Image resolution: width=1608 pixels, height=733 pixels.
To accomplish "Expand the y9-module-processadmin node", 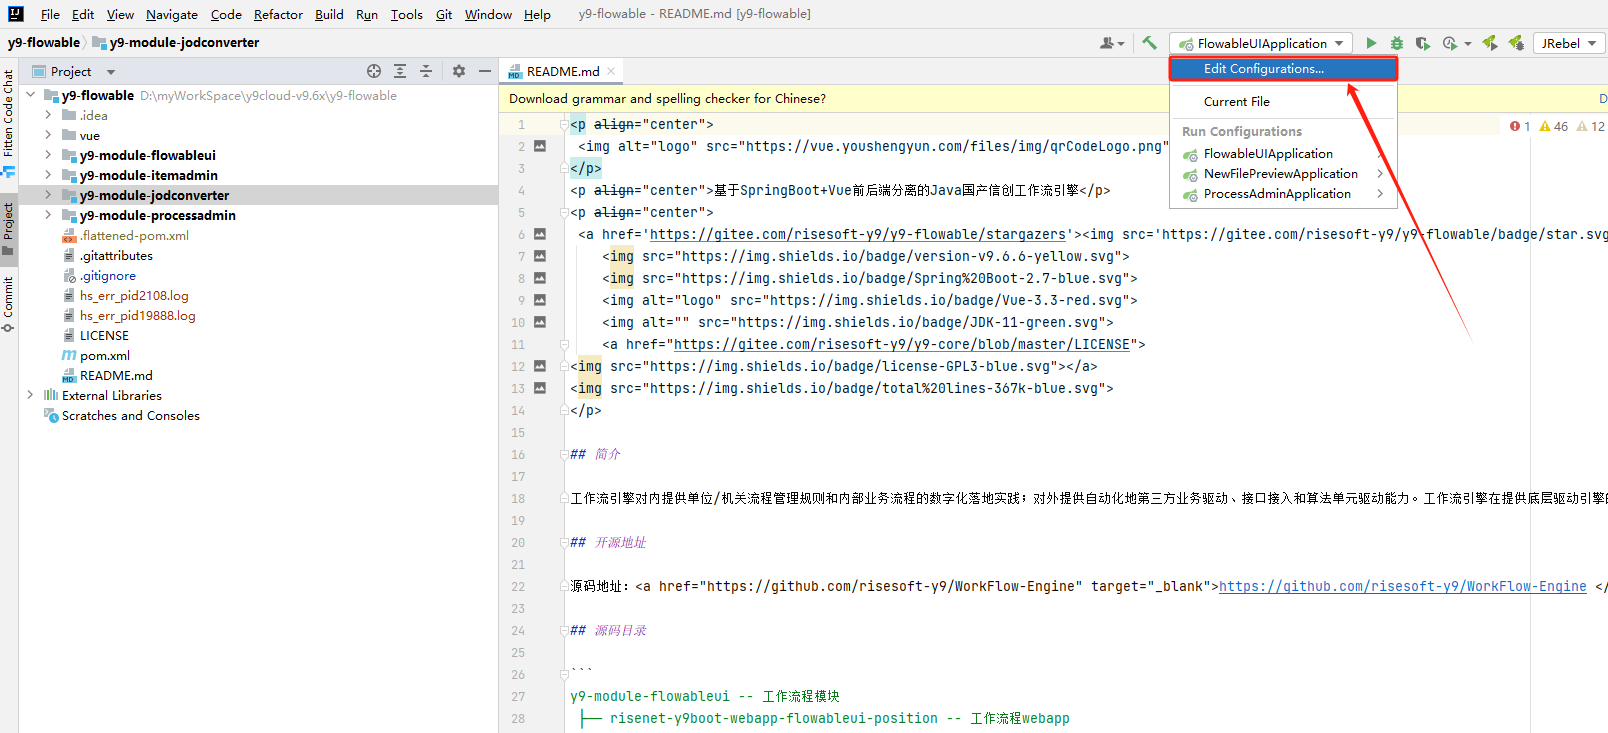I will pyautogui.click(x=48, y=215).
